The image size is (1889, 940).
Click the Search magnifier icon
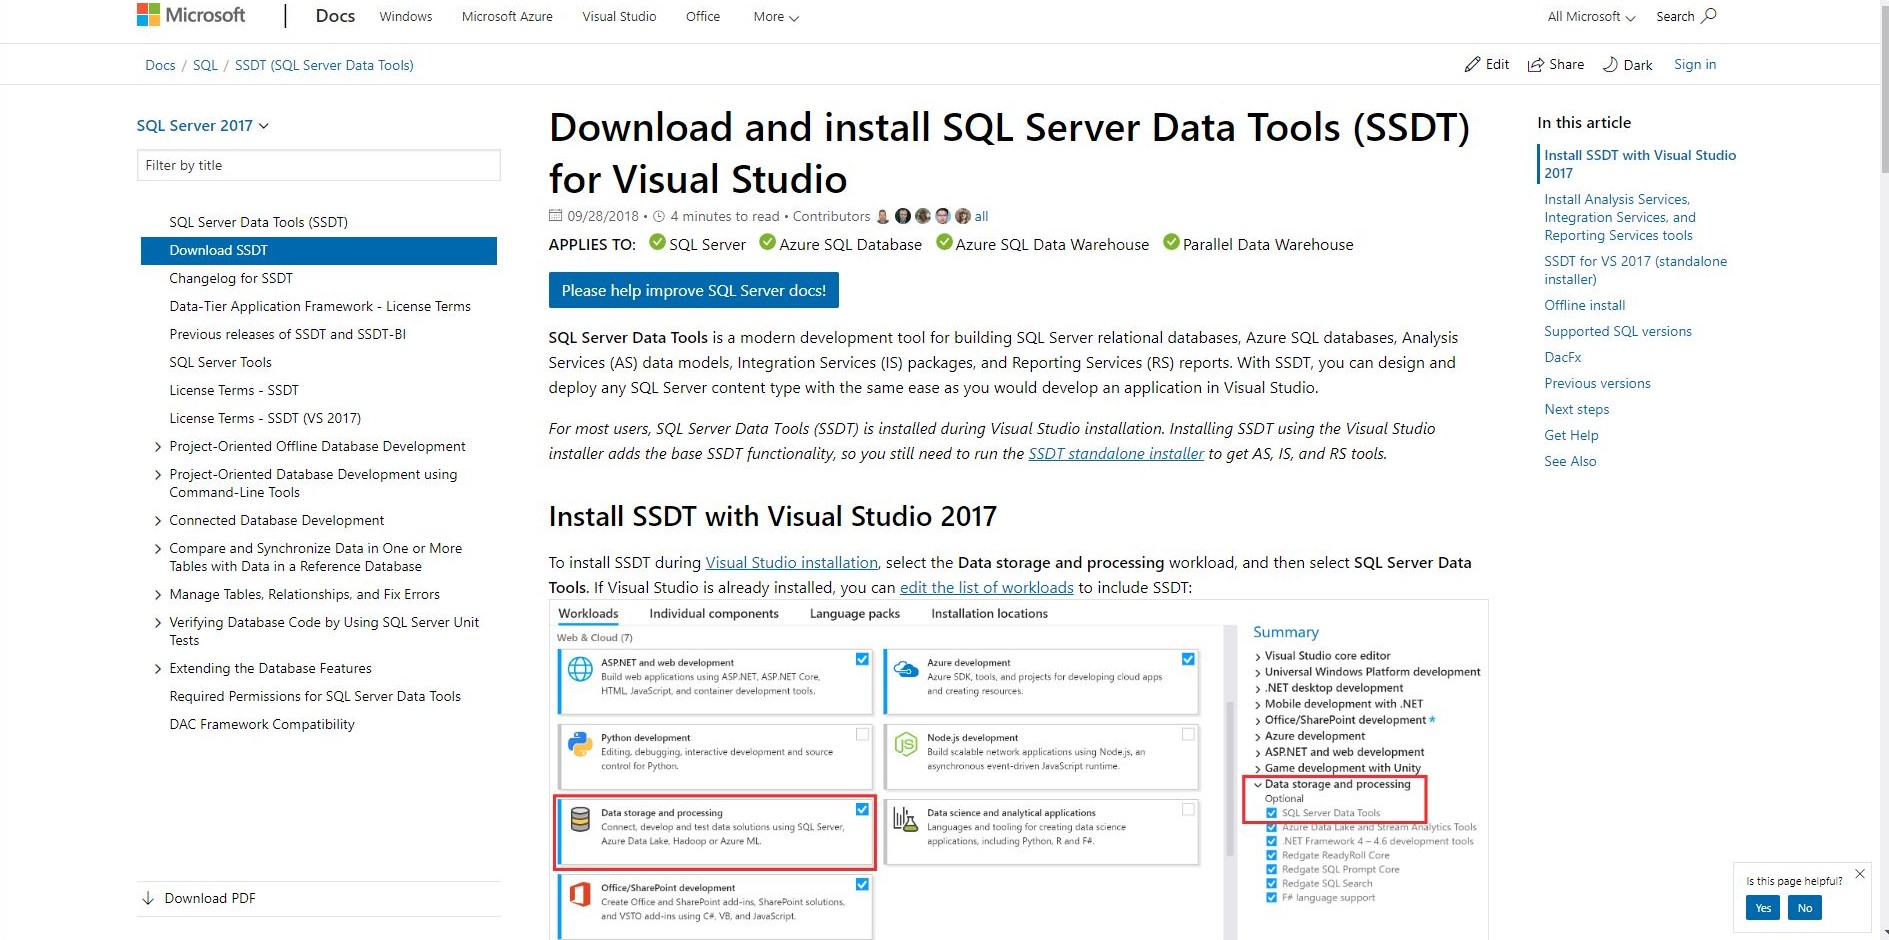[x=1709, y=16]
